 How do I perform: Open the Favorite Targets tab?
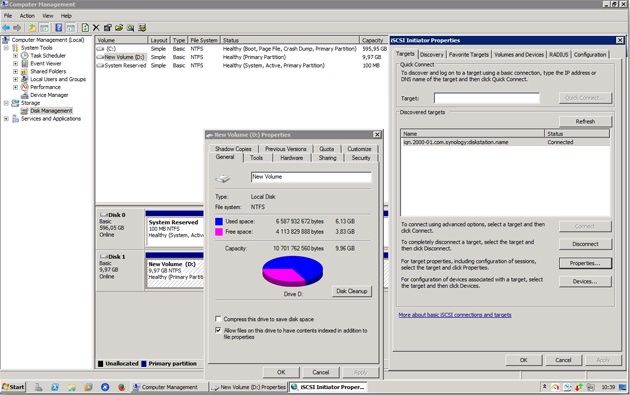pyautogui.click(x=469, y=55)
